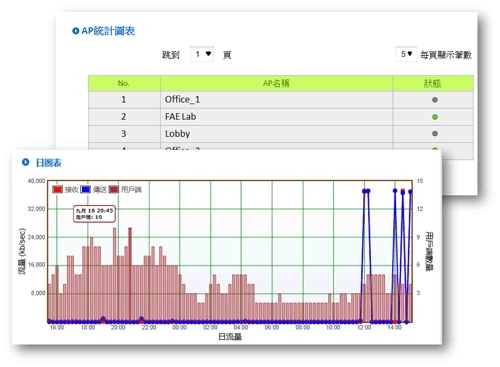Viewport: 500px width, 367px height.
Task: Click the No. column header
Action: point(124,83)
